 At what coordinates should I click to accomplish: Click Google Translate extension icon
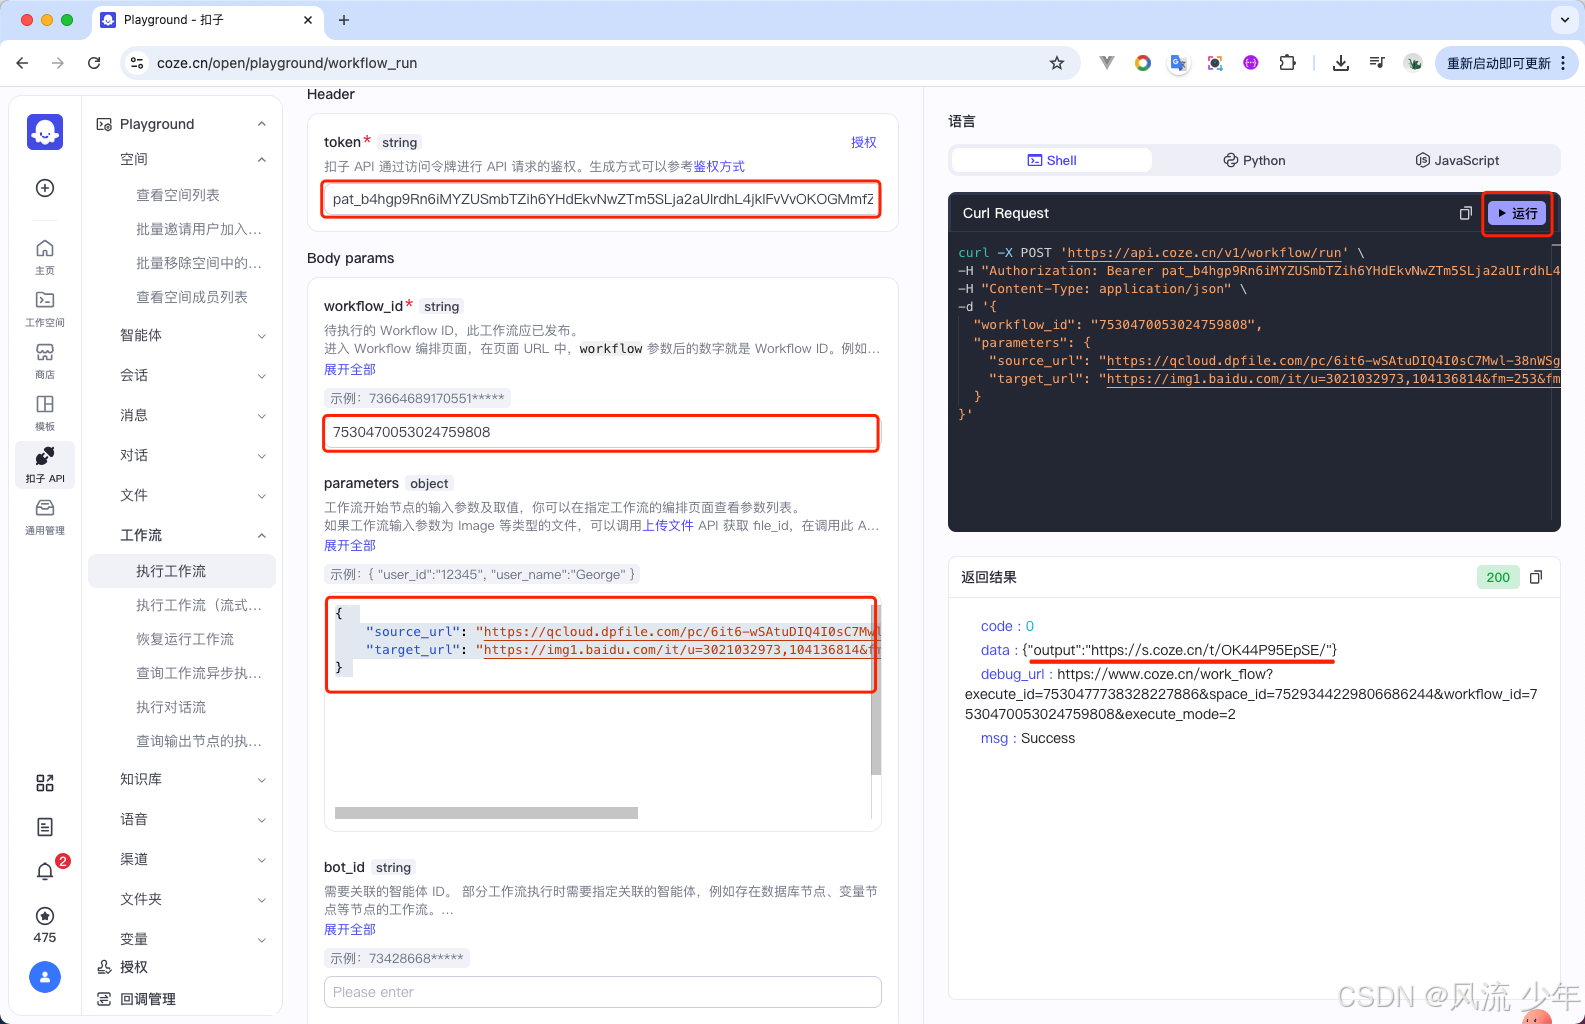click(1179, 63)
